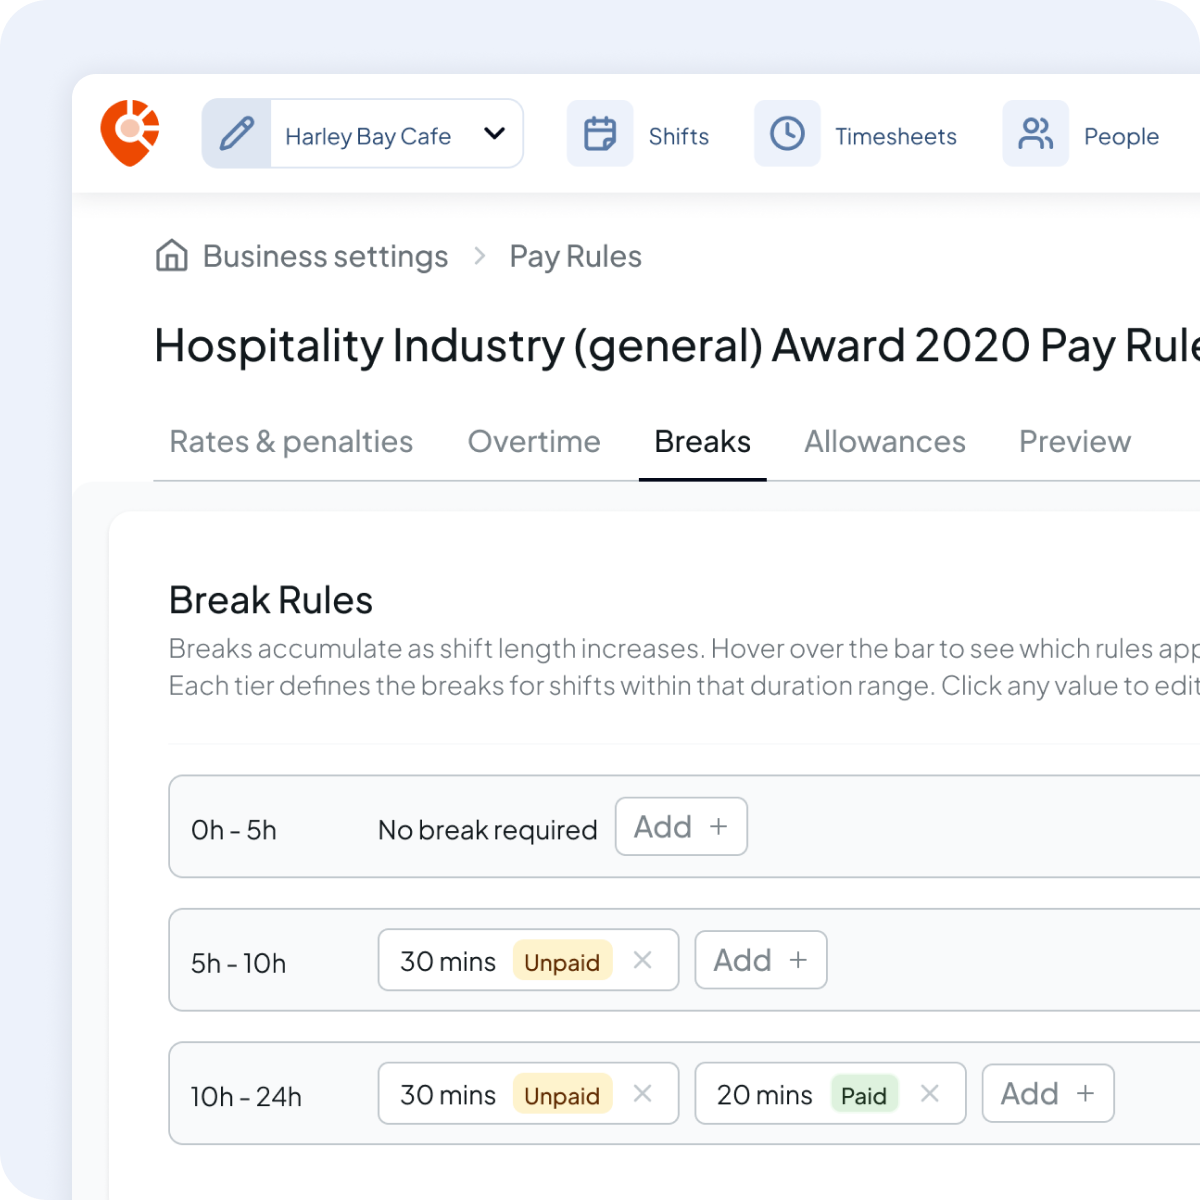Open Timesheets via the clock icon
The image size is (1200, 1200).
(787, 133)
